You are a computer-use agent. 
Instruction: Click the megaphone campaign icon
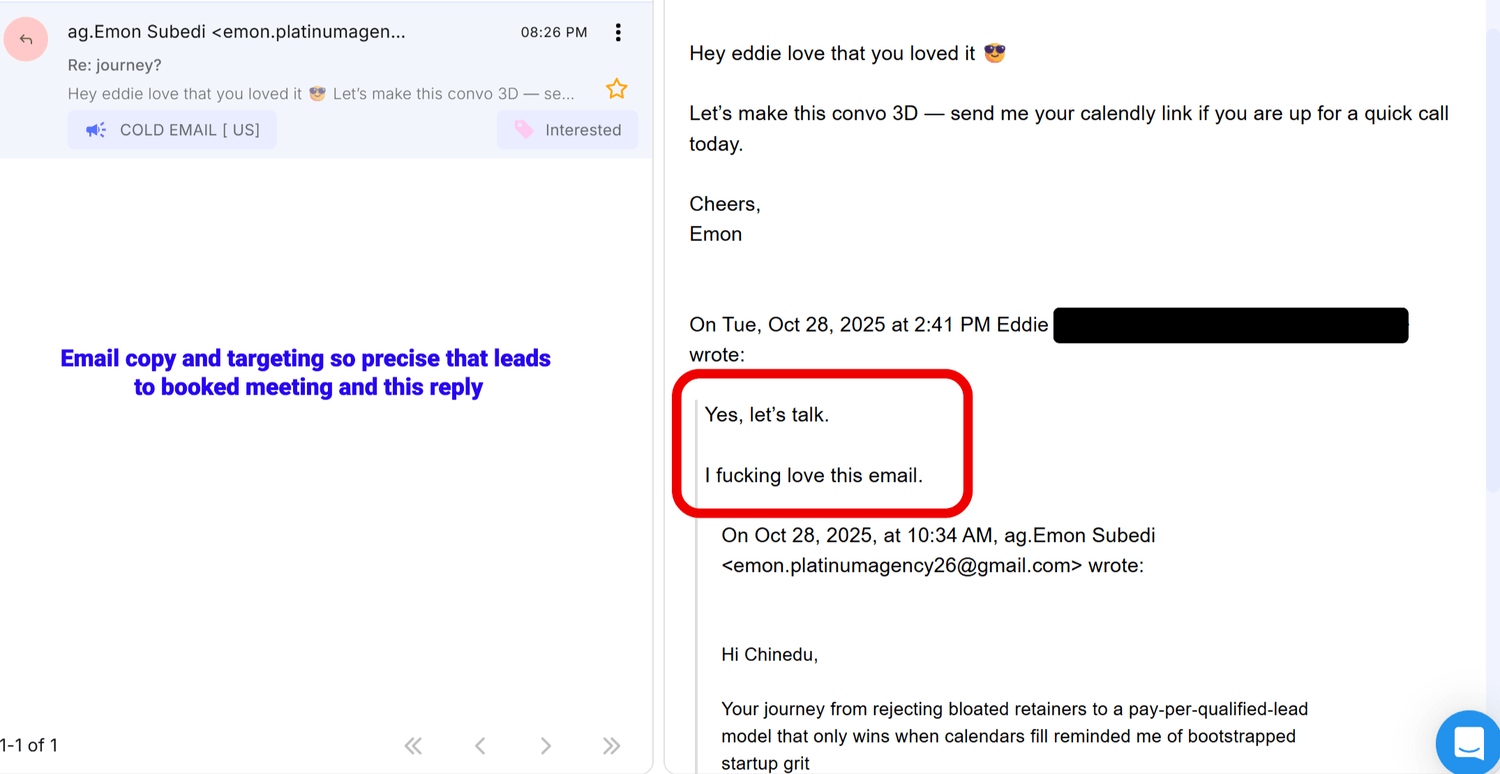tap(96, 130)
